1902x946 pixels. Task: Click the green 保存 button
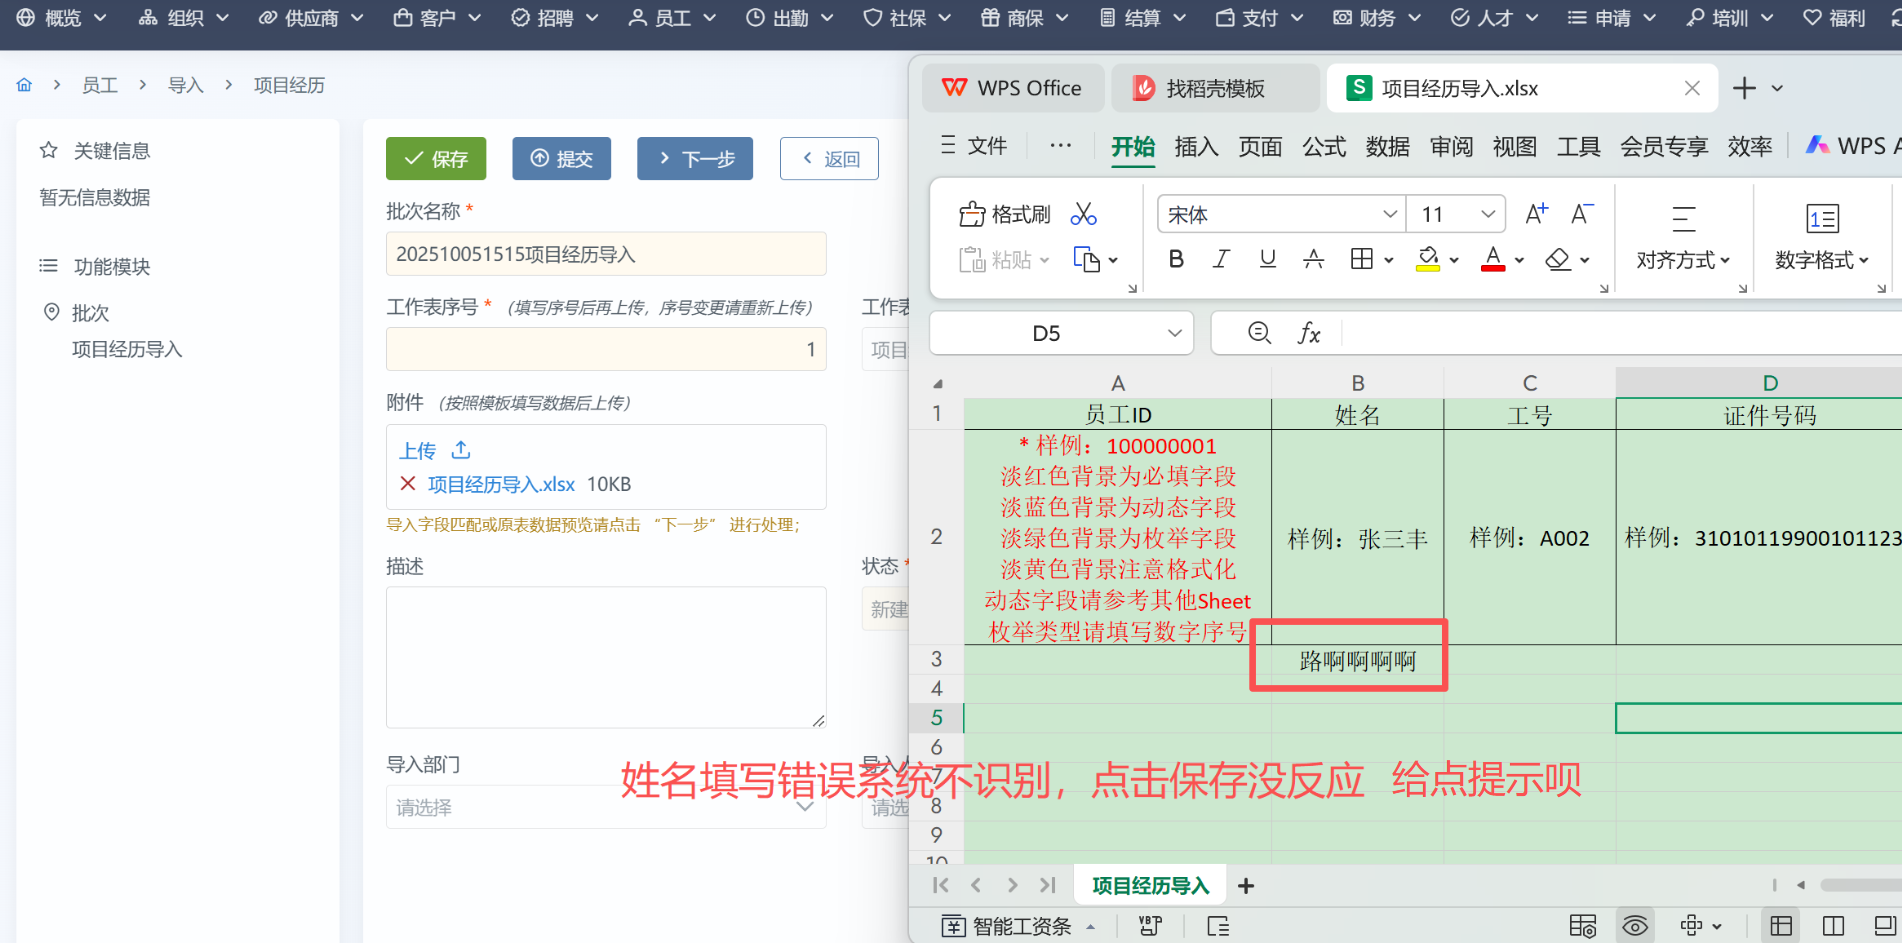click(x=436, y=159)
